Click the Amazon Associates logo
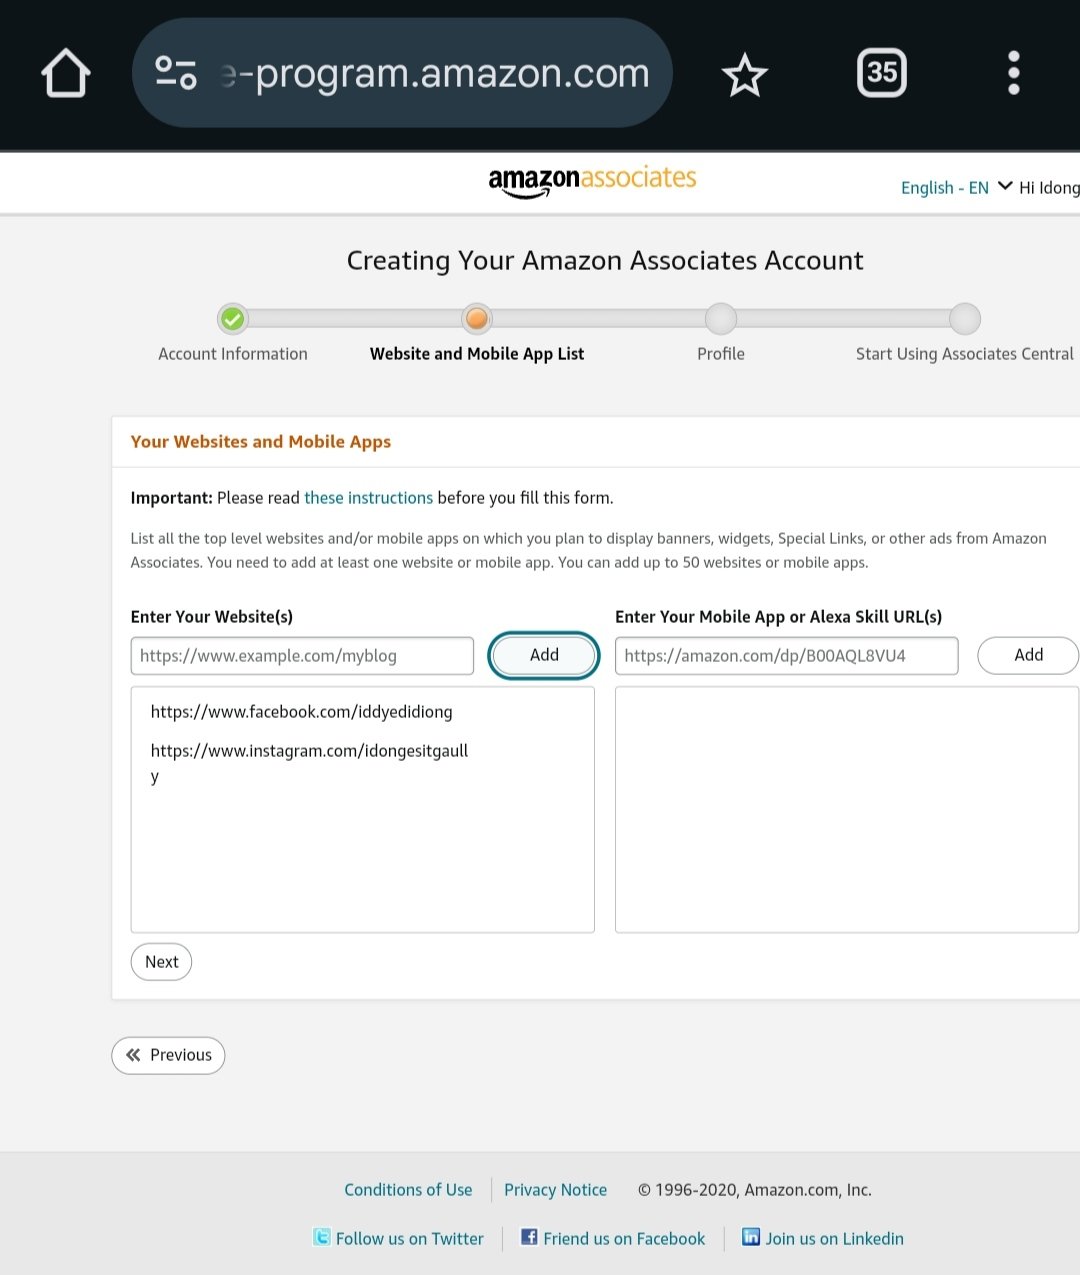The height and width of the screenshot is (1275, 1080). [592, 181]
